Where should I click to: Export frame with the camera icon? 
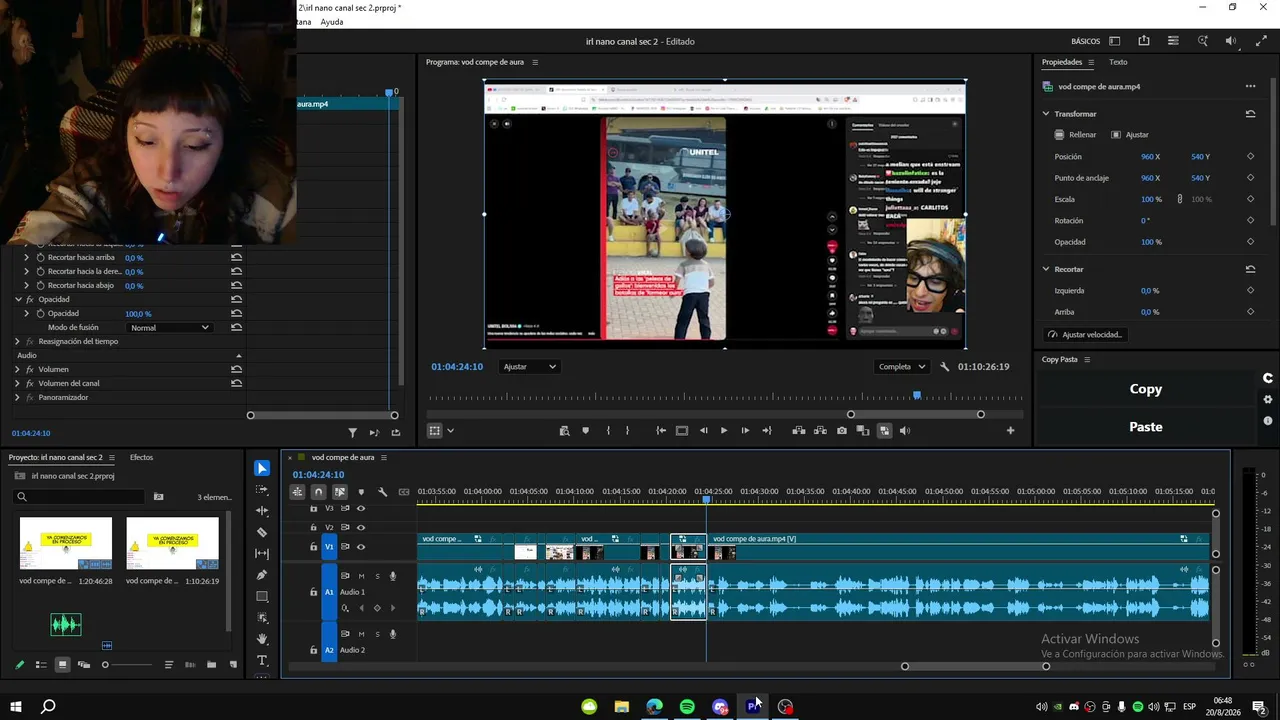point(842,431)
